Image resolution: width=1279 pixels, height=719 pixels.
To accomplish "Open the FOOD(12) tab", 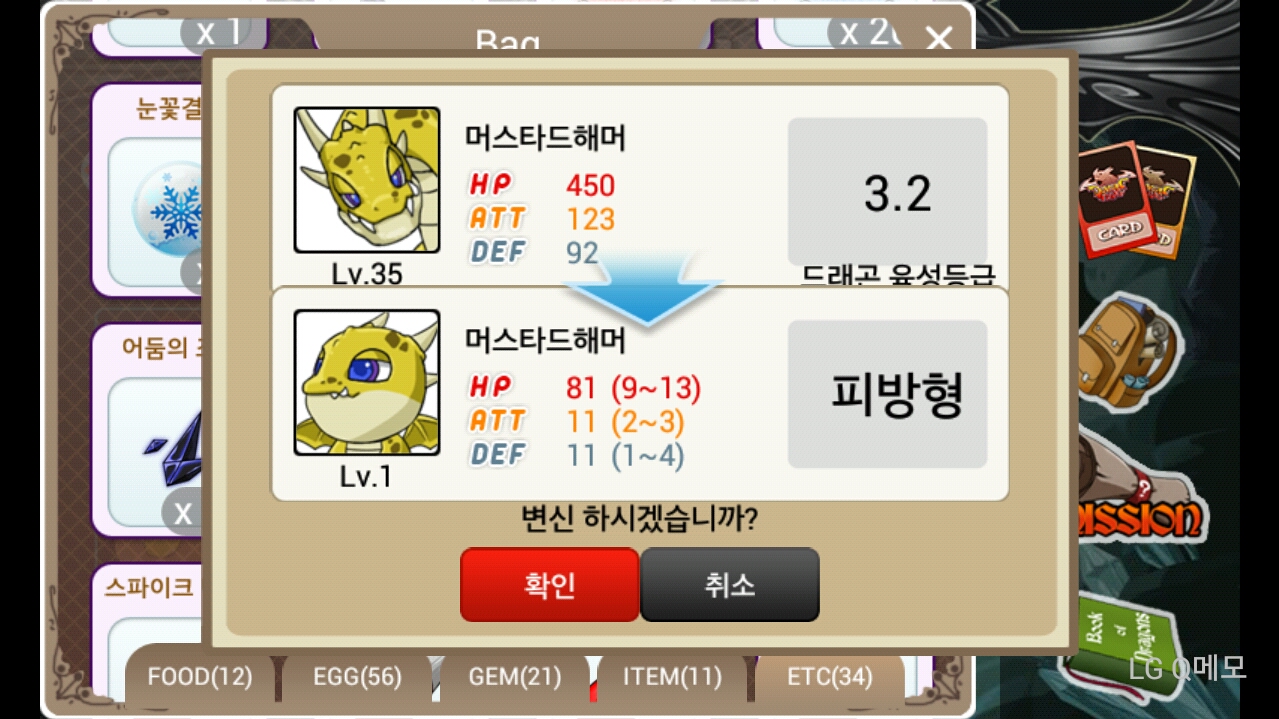I will [x=200, y=677].
